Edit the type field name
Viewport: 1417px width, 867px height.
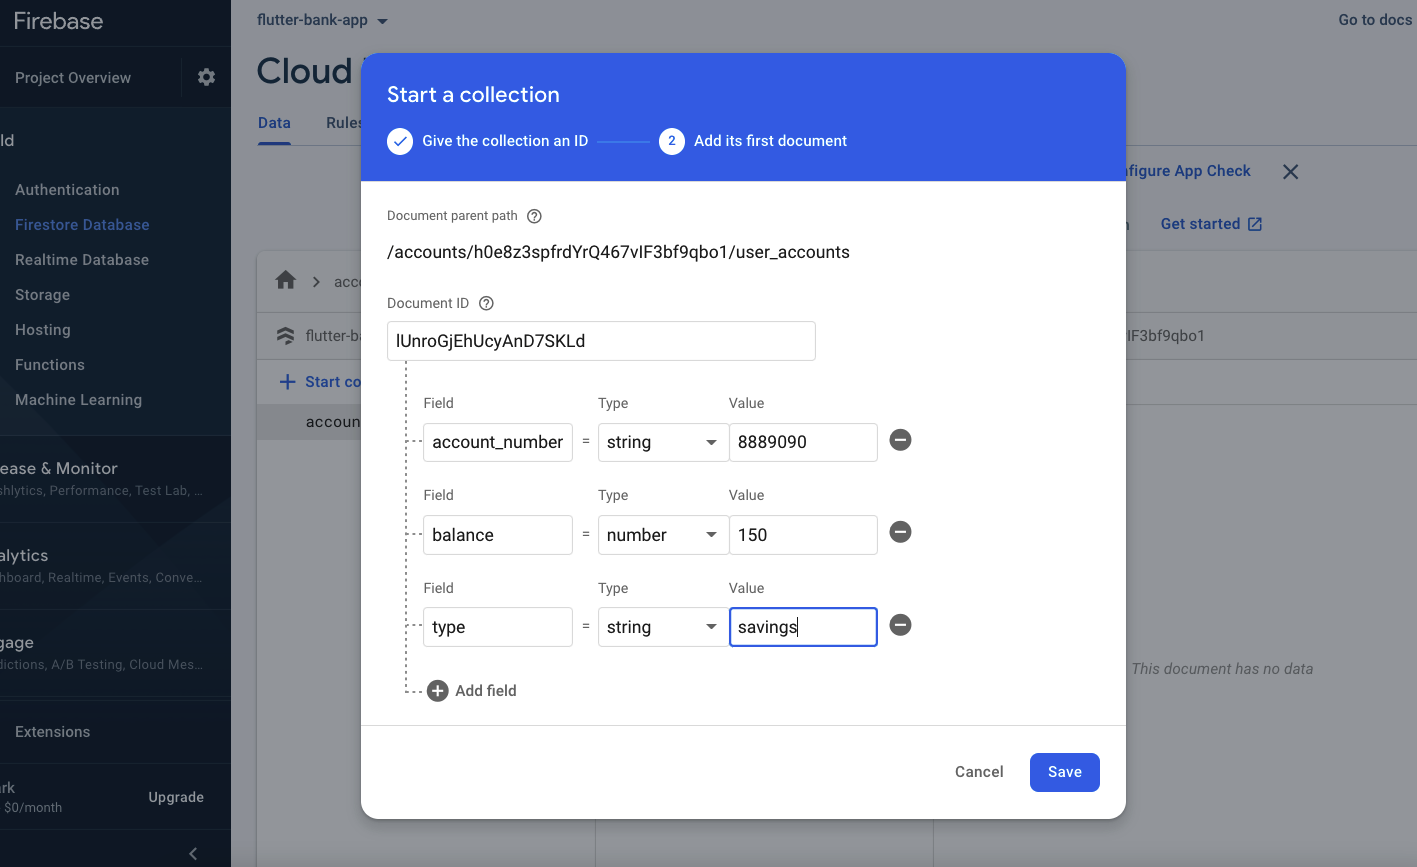[498, 627]
